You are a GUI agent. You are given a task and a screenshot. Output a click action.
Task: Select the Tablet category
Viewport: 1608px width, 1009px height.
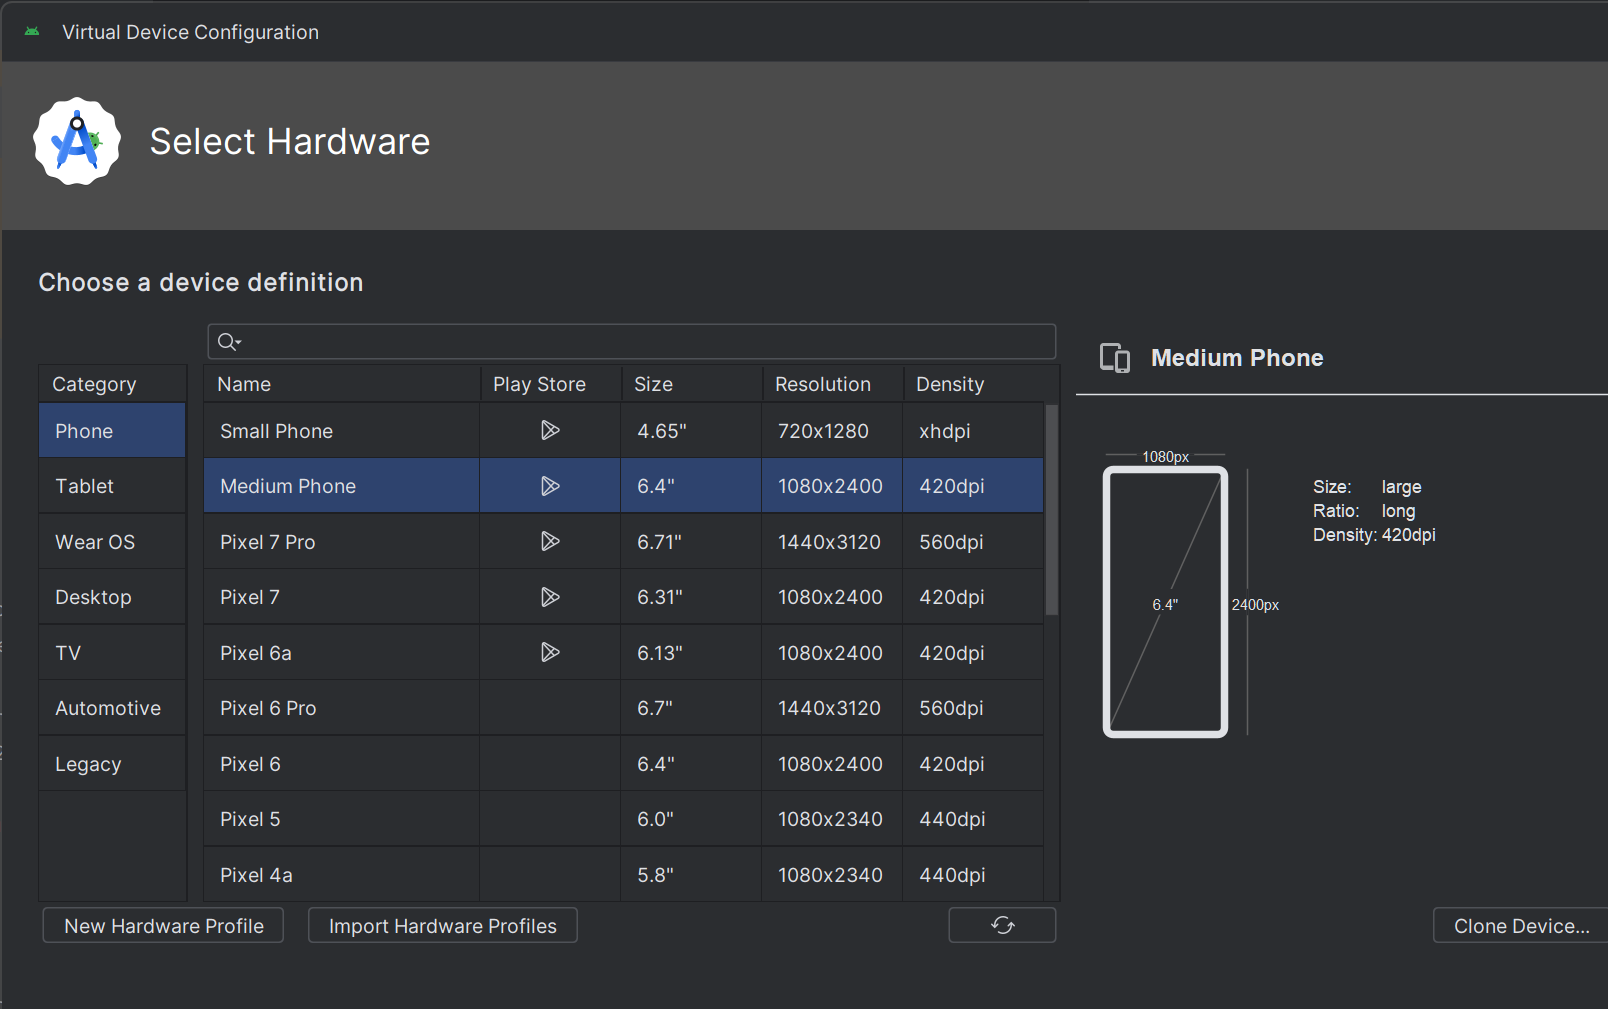112,486
